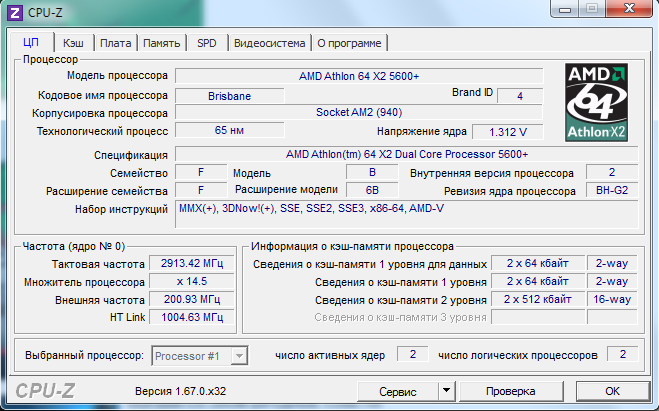Click the processor model field AMD Athlon 64 X2 5600+

(x=359, y=76)
